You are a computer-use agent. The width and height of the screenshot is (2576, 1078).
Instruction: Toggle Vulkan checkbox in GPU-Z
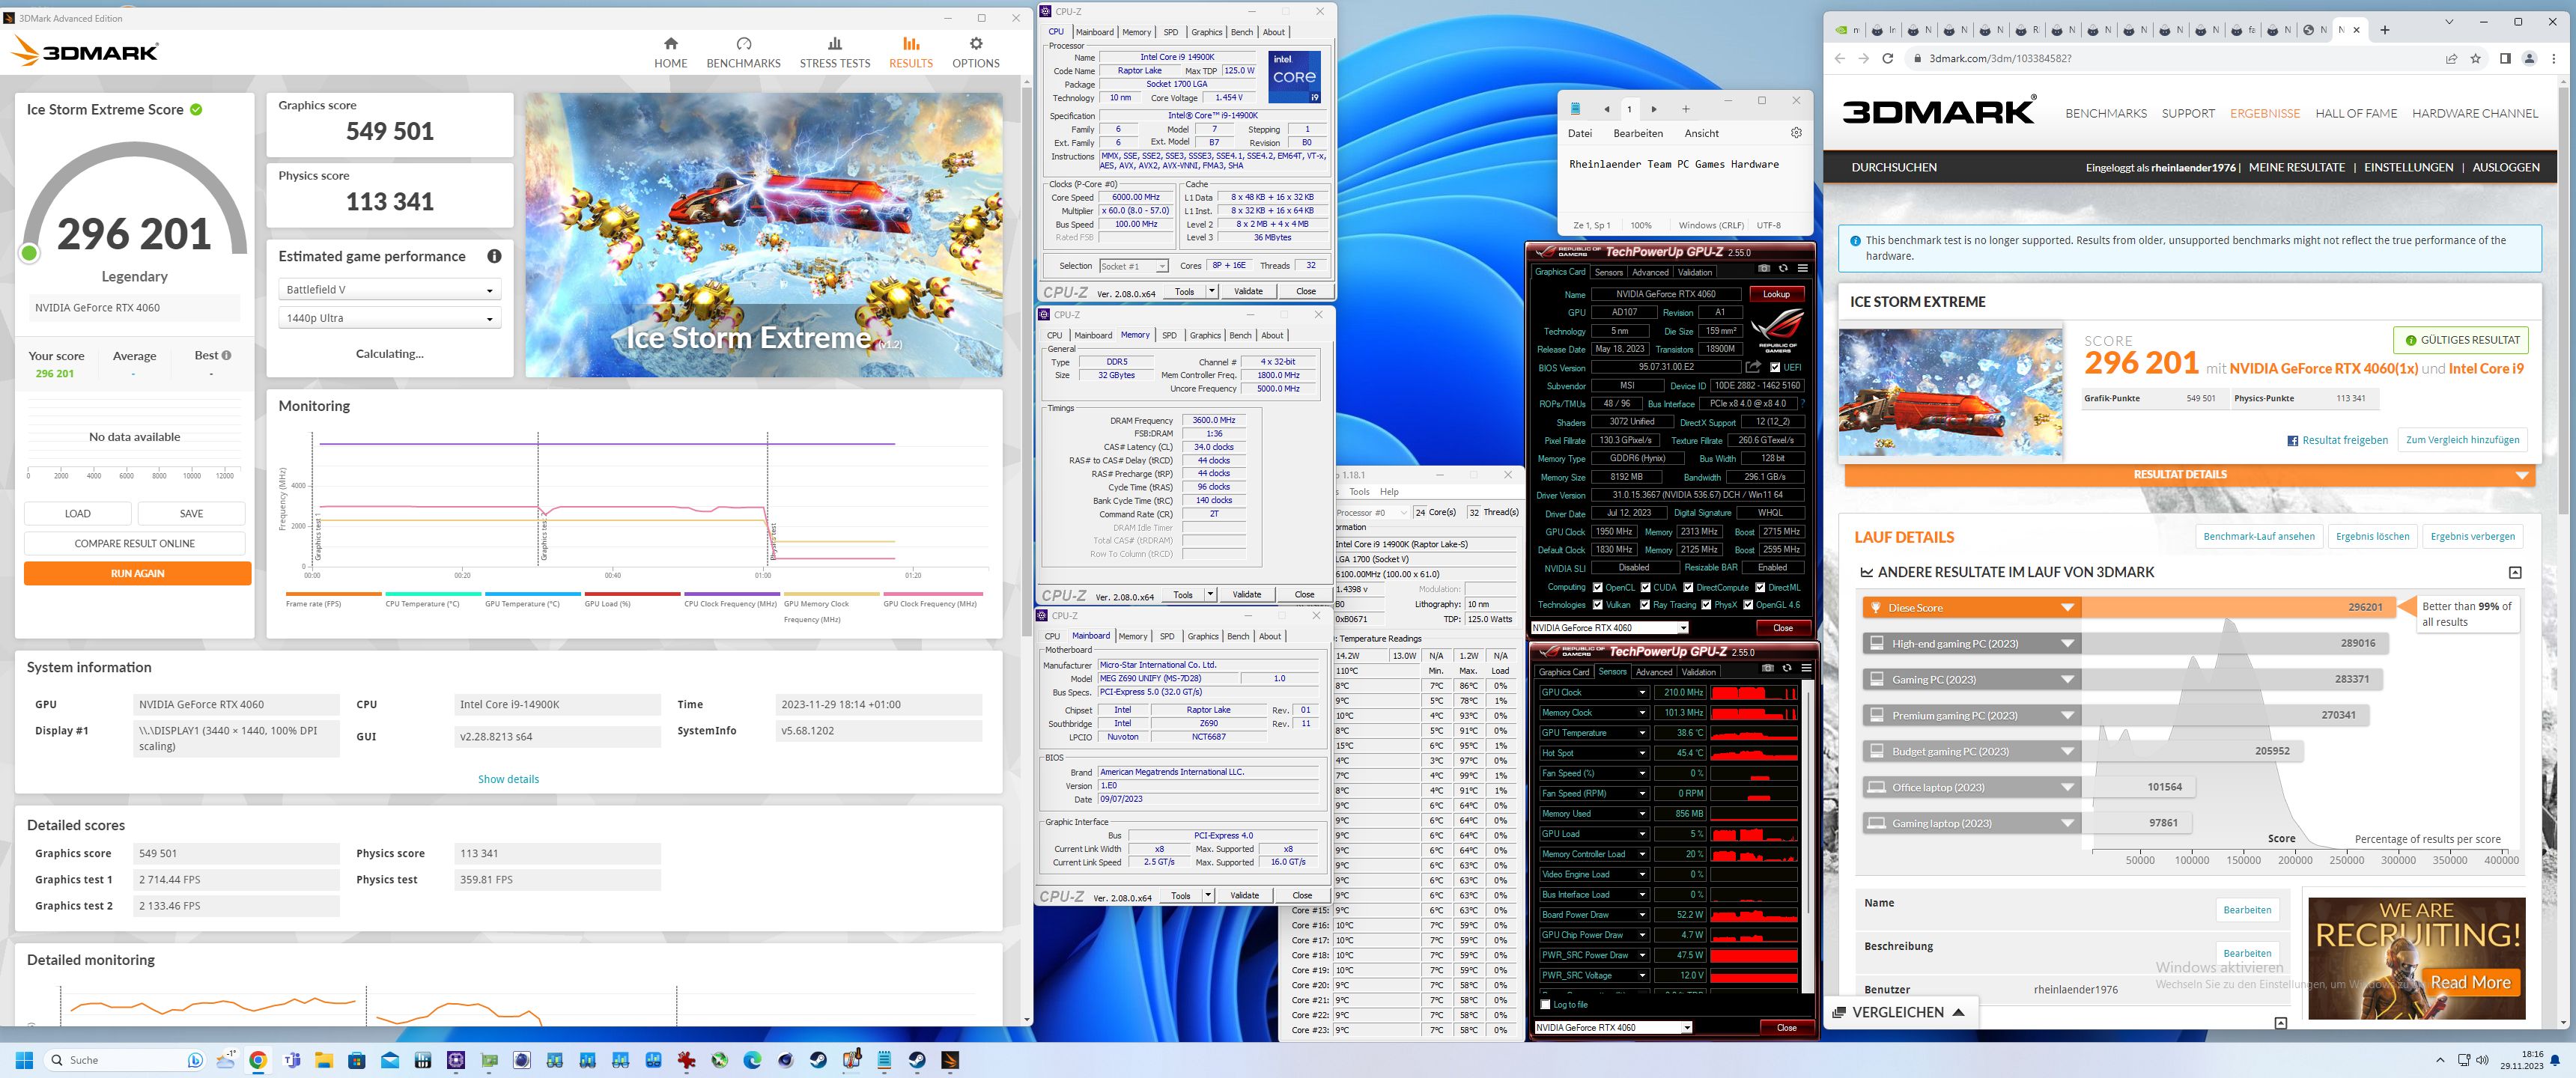pos(1597,604)
